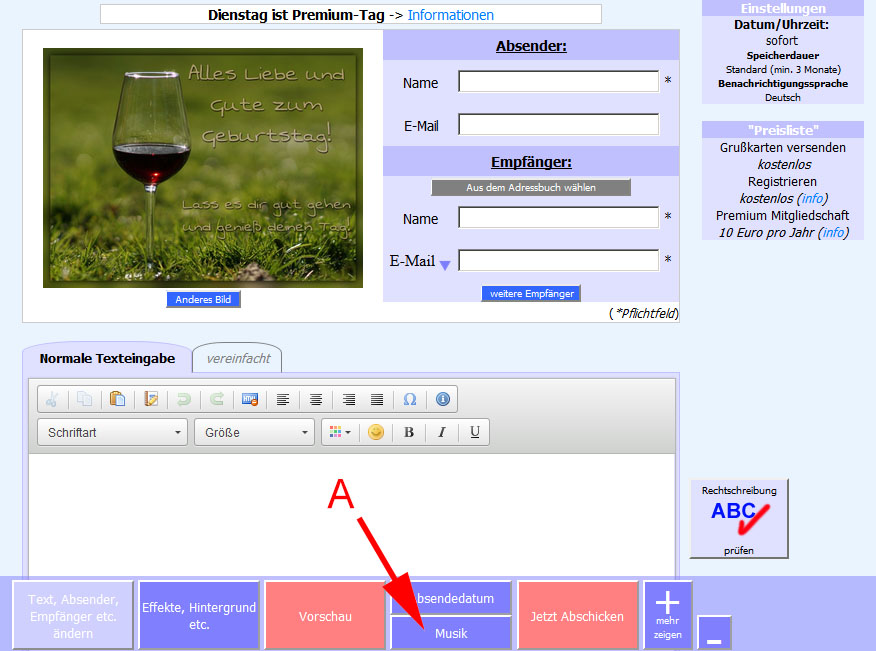The image size is (876, 651).
Task: Toggle bold formatting
Action: pos(409,433)
